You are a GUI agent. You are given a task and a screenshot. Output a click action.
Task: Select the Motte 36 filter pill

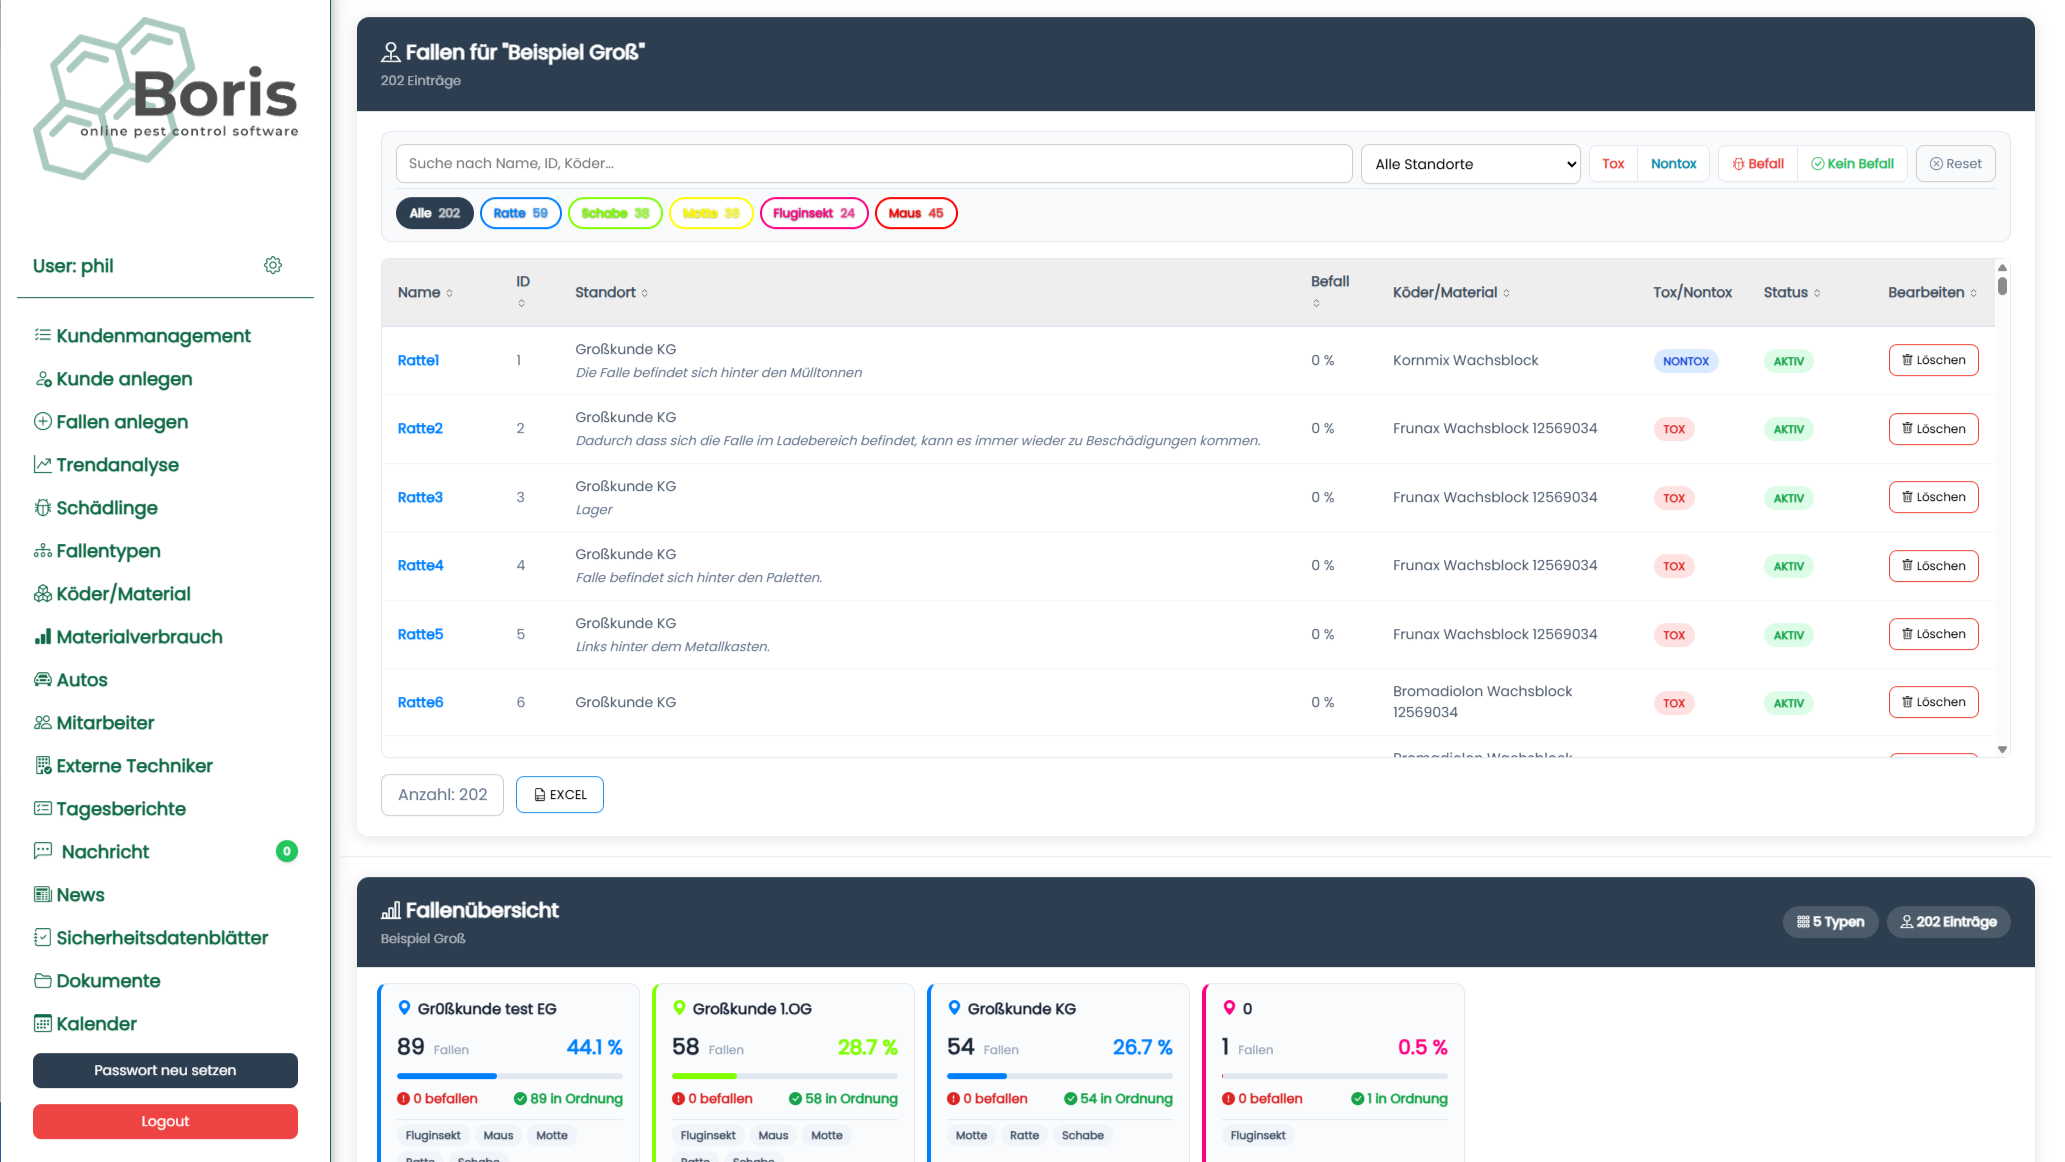tap(711, 213)
